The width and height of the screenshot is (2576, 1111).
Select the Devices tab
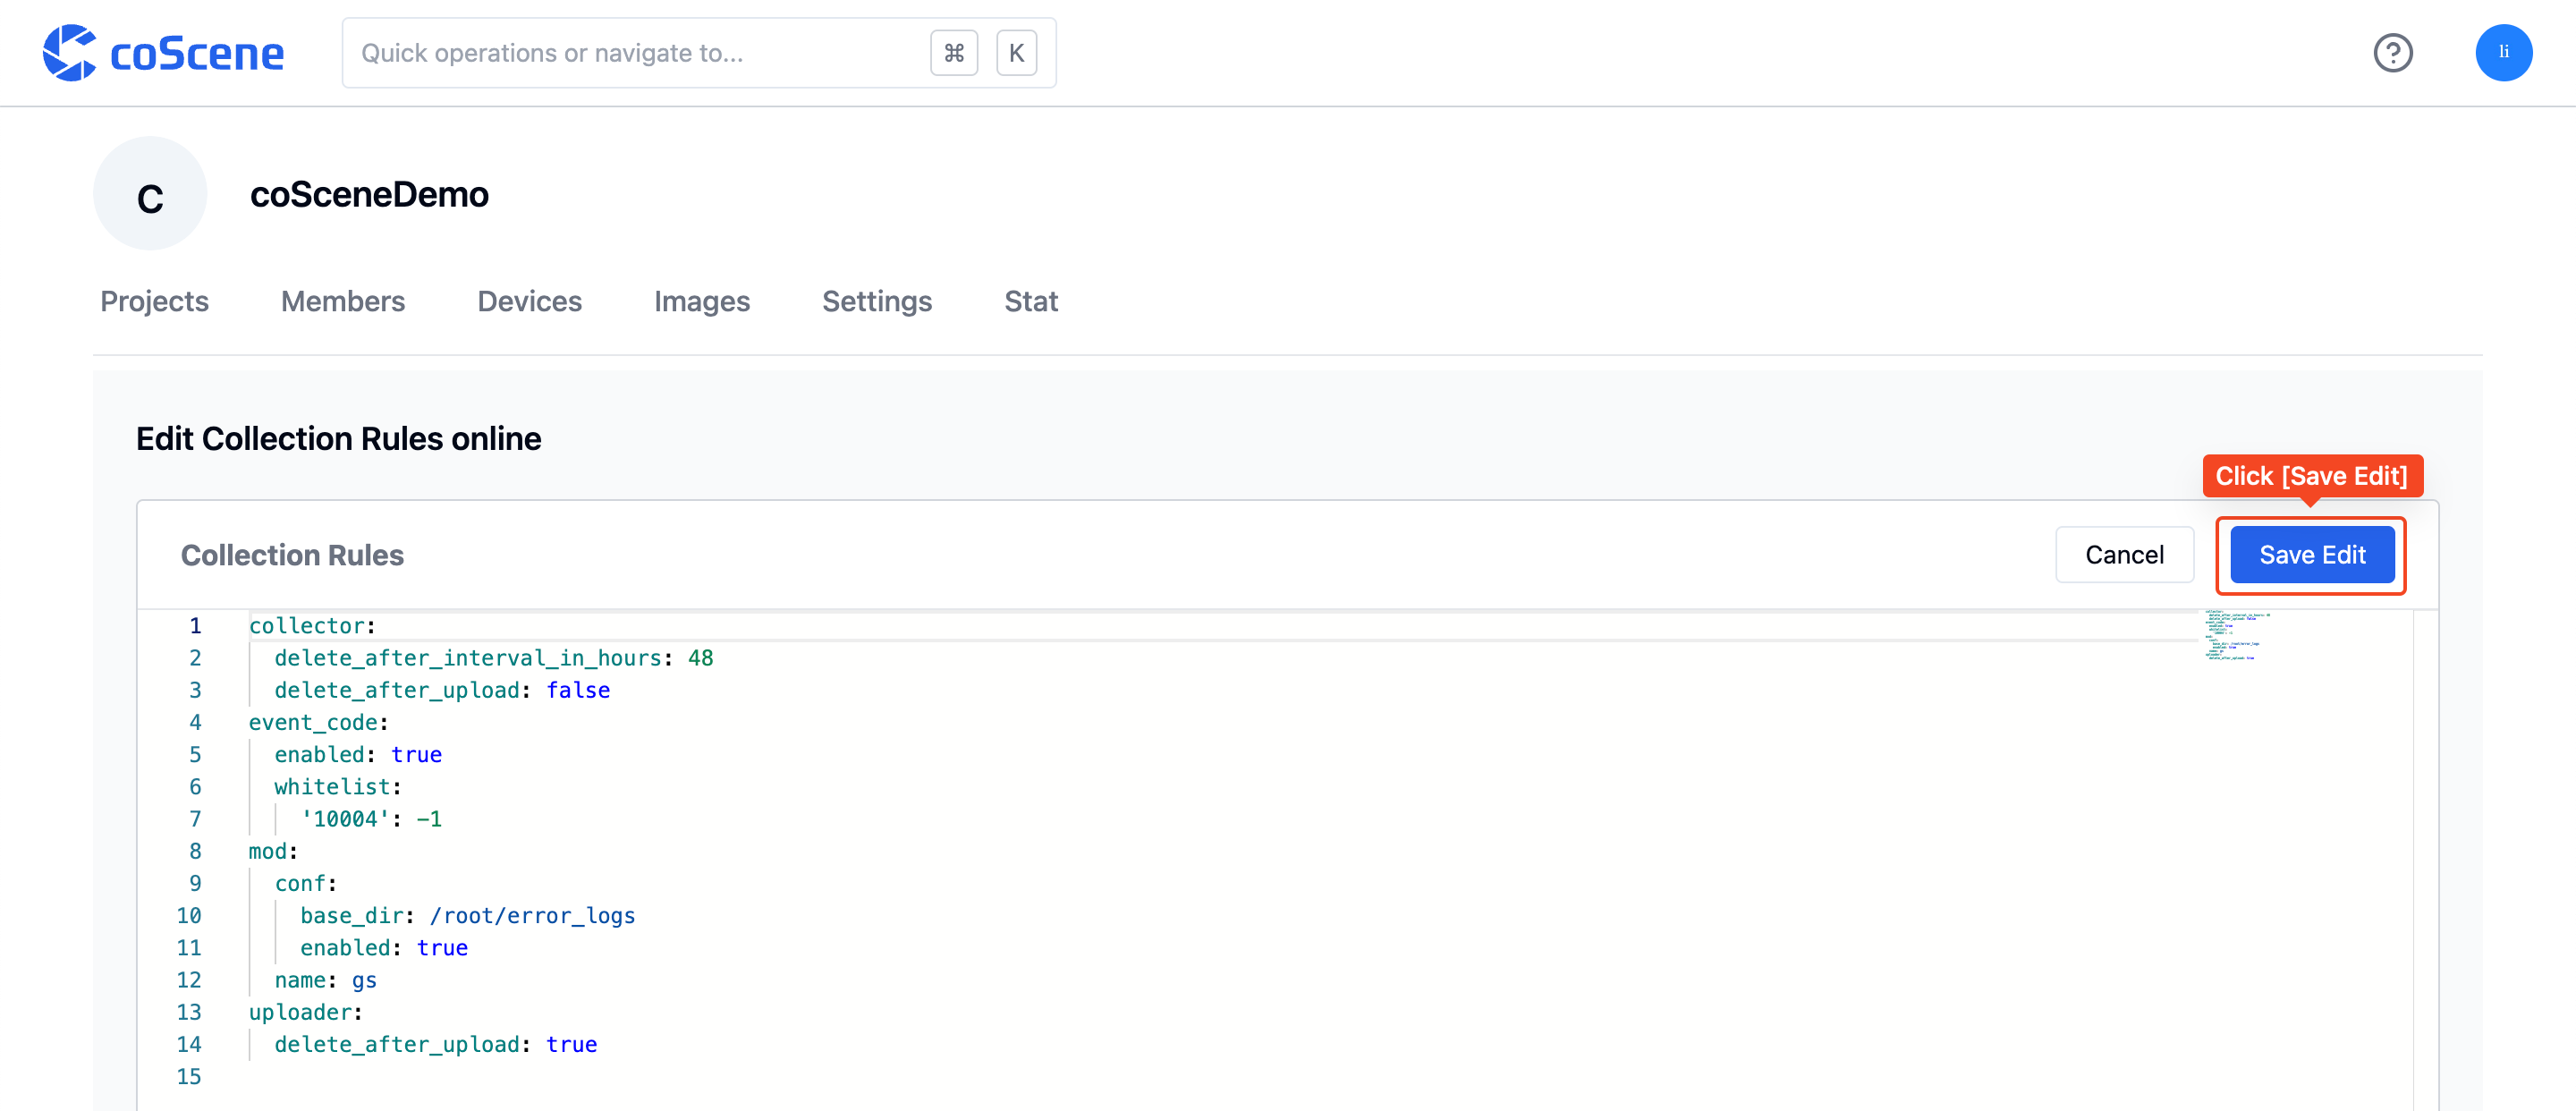(529, 301)
